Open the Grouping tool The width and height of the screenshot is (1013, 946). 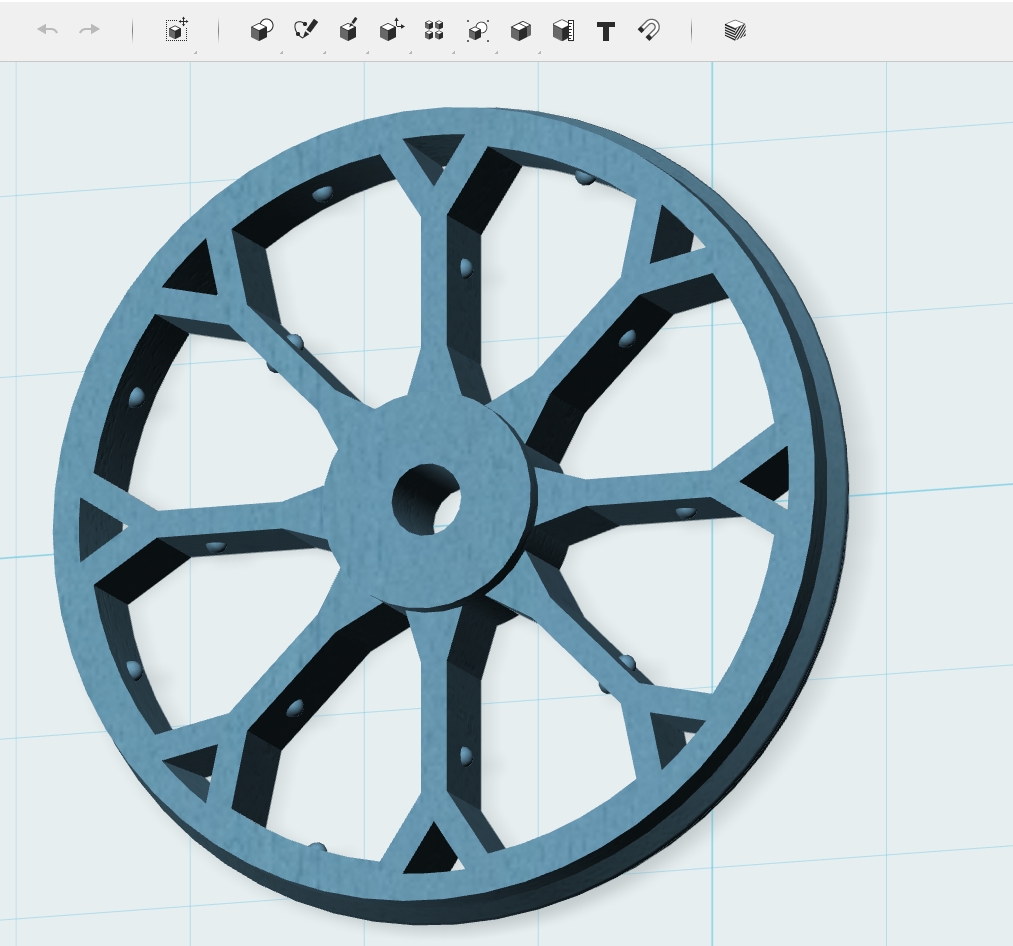point(477,30)
